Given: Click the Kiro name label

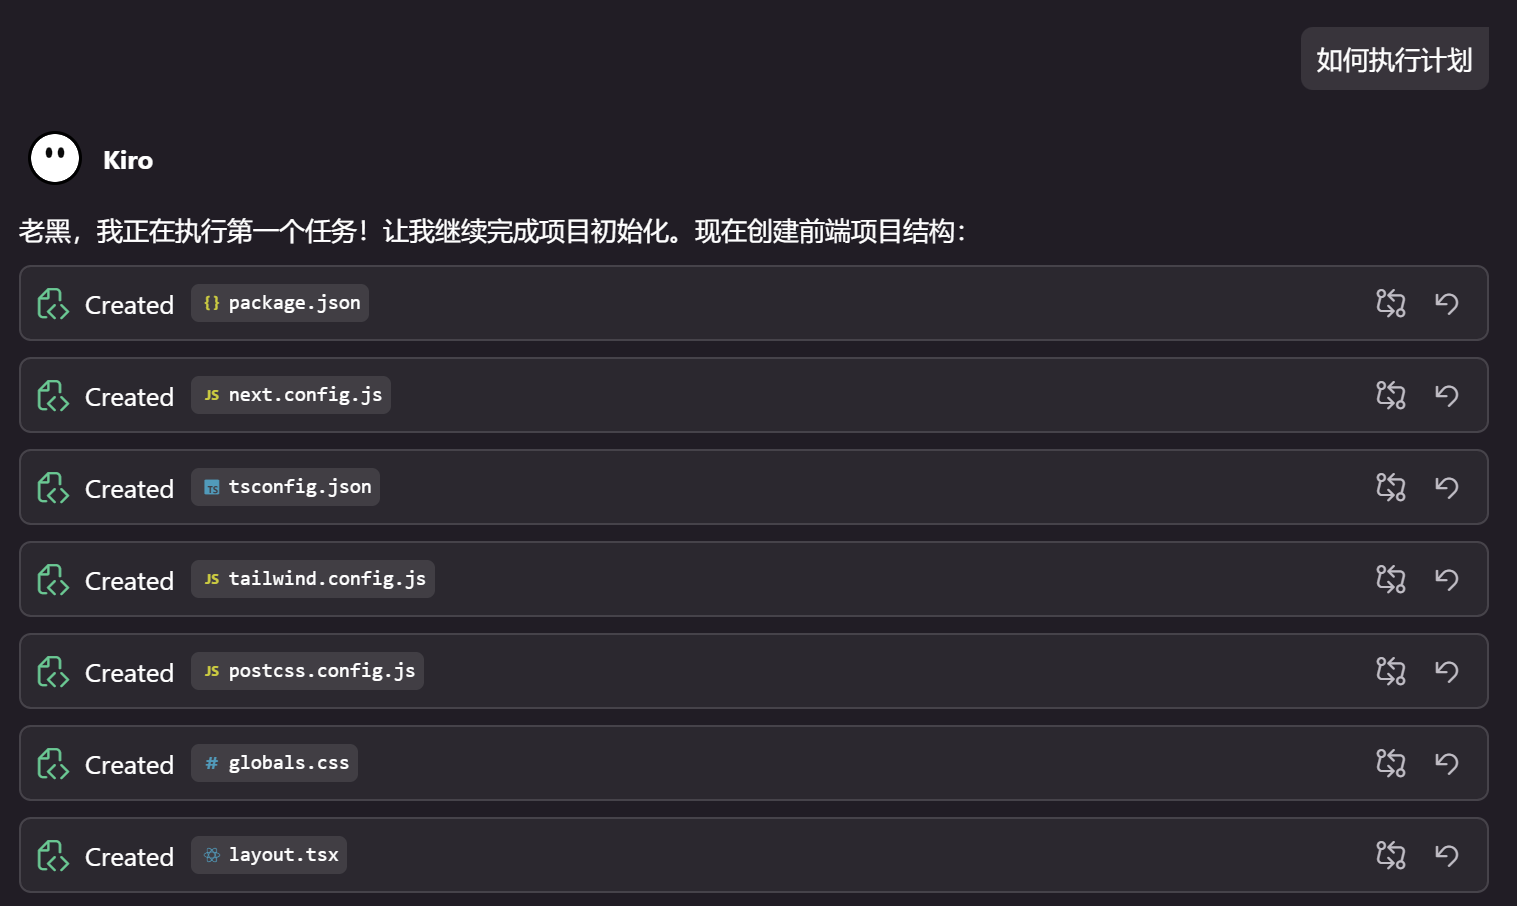Looking at the screenshot, I should (128, 160).
